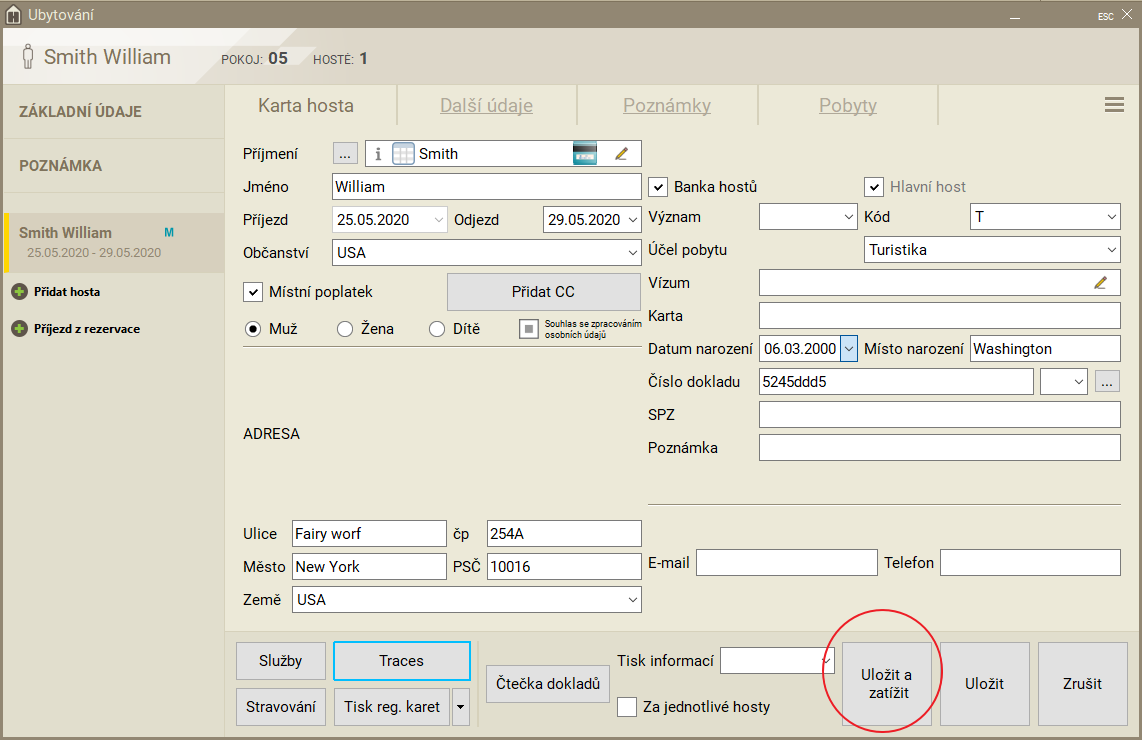Click the plus icon for Příjezd z rezervace
This screenshot has height=740, width=1142.
(x=19, y=329)
